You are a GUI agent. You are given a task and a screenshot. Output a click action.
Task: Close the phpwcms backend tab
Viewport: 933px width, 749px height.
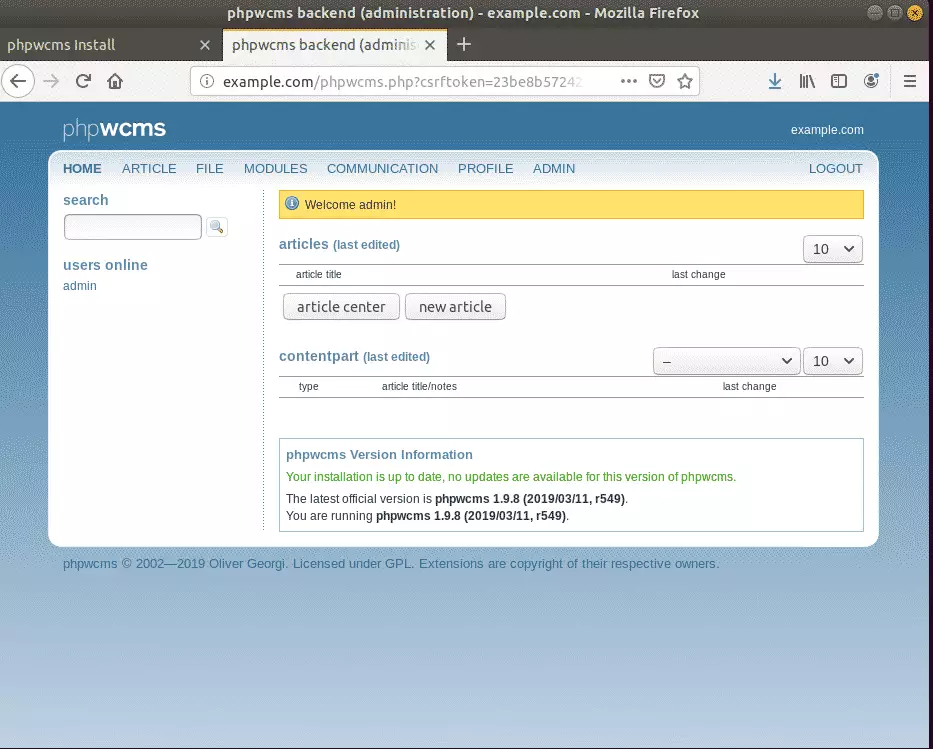[430, 45]
